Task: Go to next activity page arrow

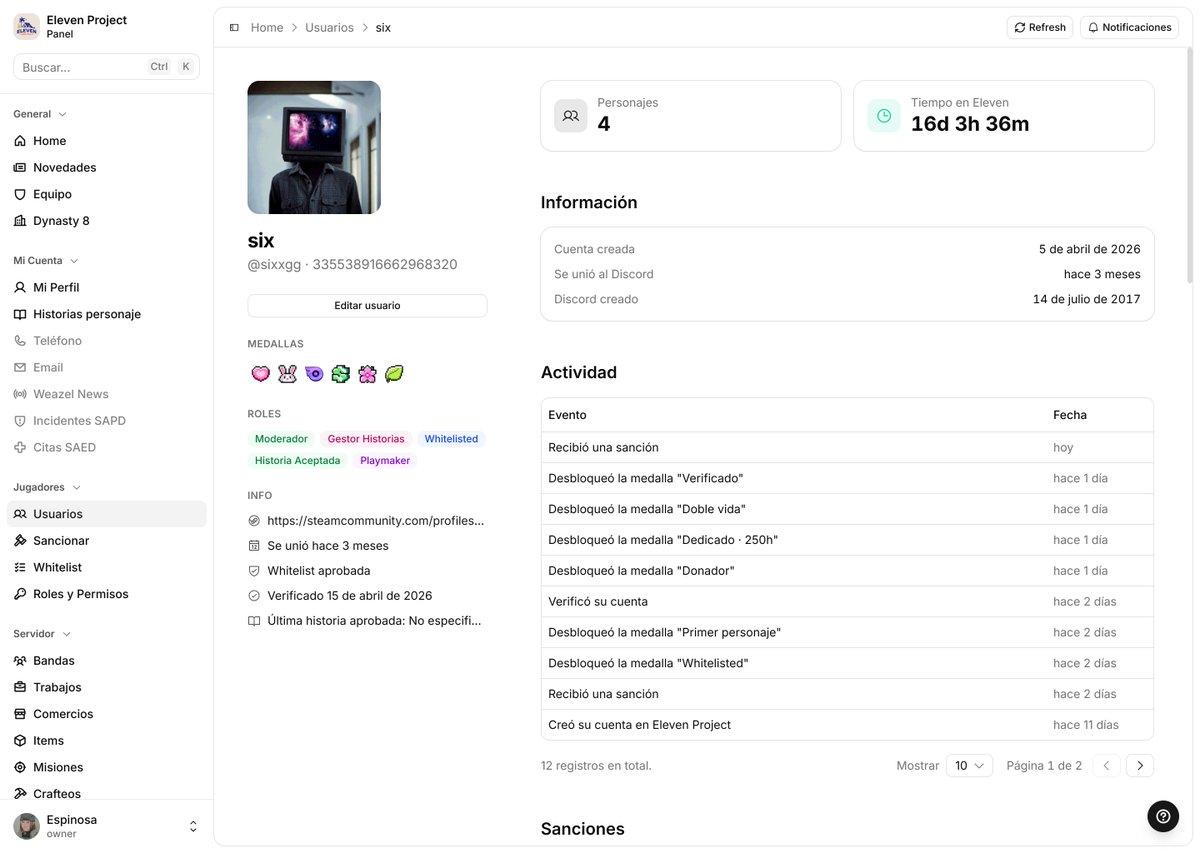Action: coord(1140,766)
